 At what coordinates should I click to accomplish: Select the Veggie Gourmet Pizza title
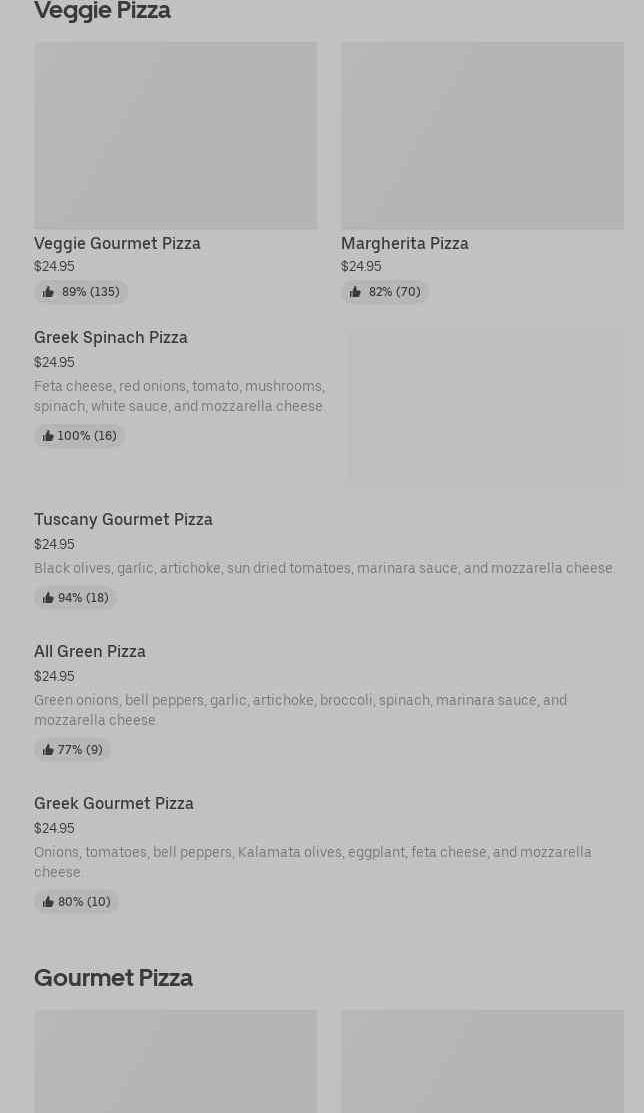117,243
